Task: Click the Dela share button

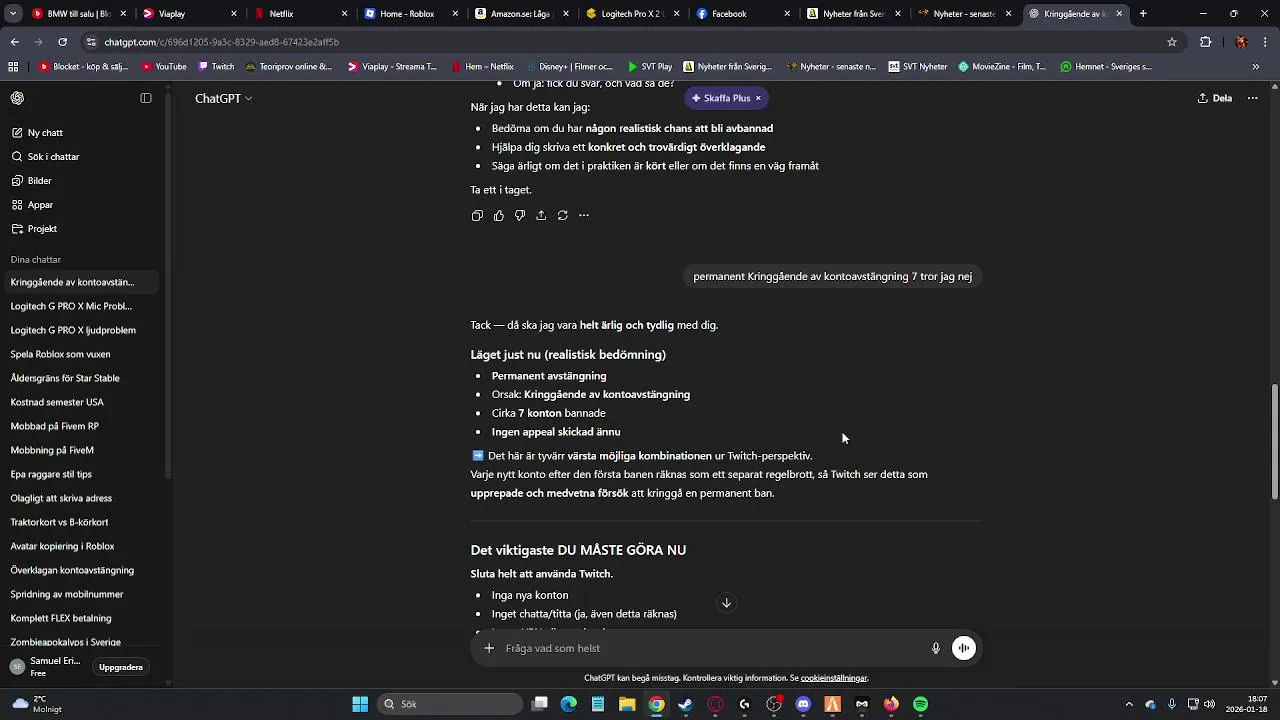Action: click(1214, 98)
